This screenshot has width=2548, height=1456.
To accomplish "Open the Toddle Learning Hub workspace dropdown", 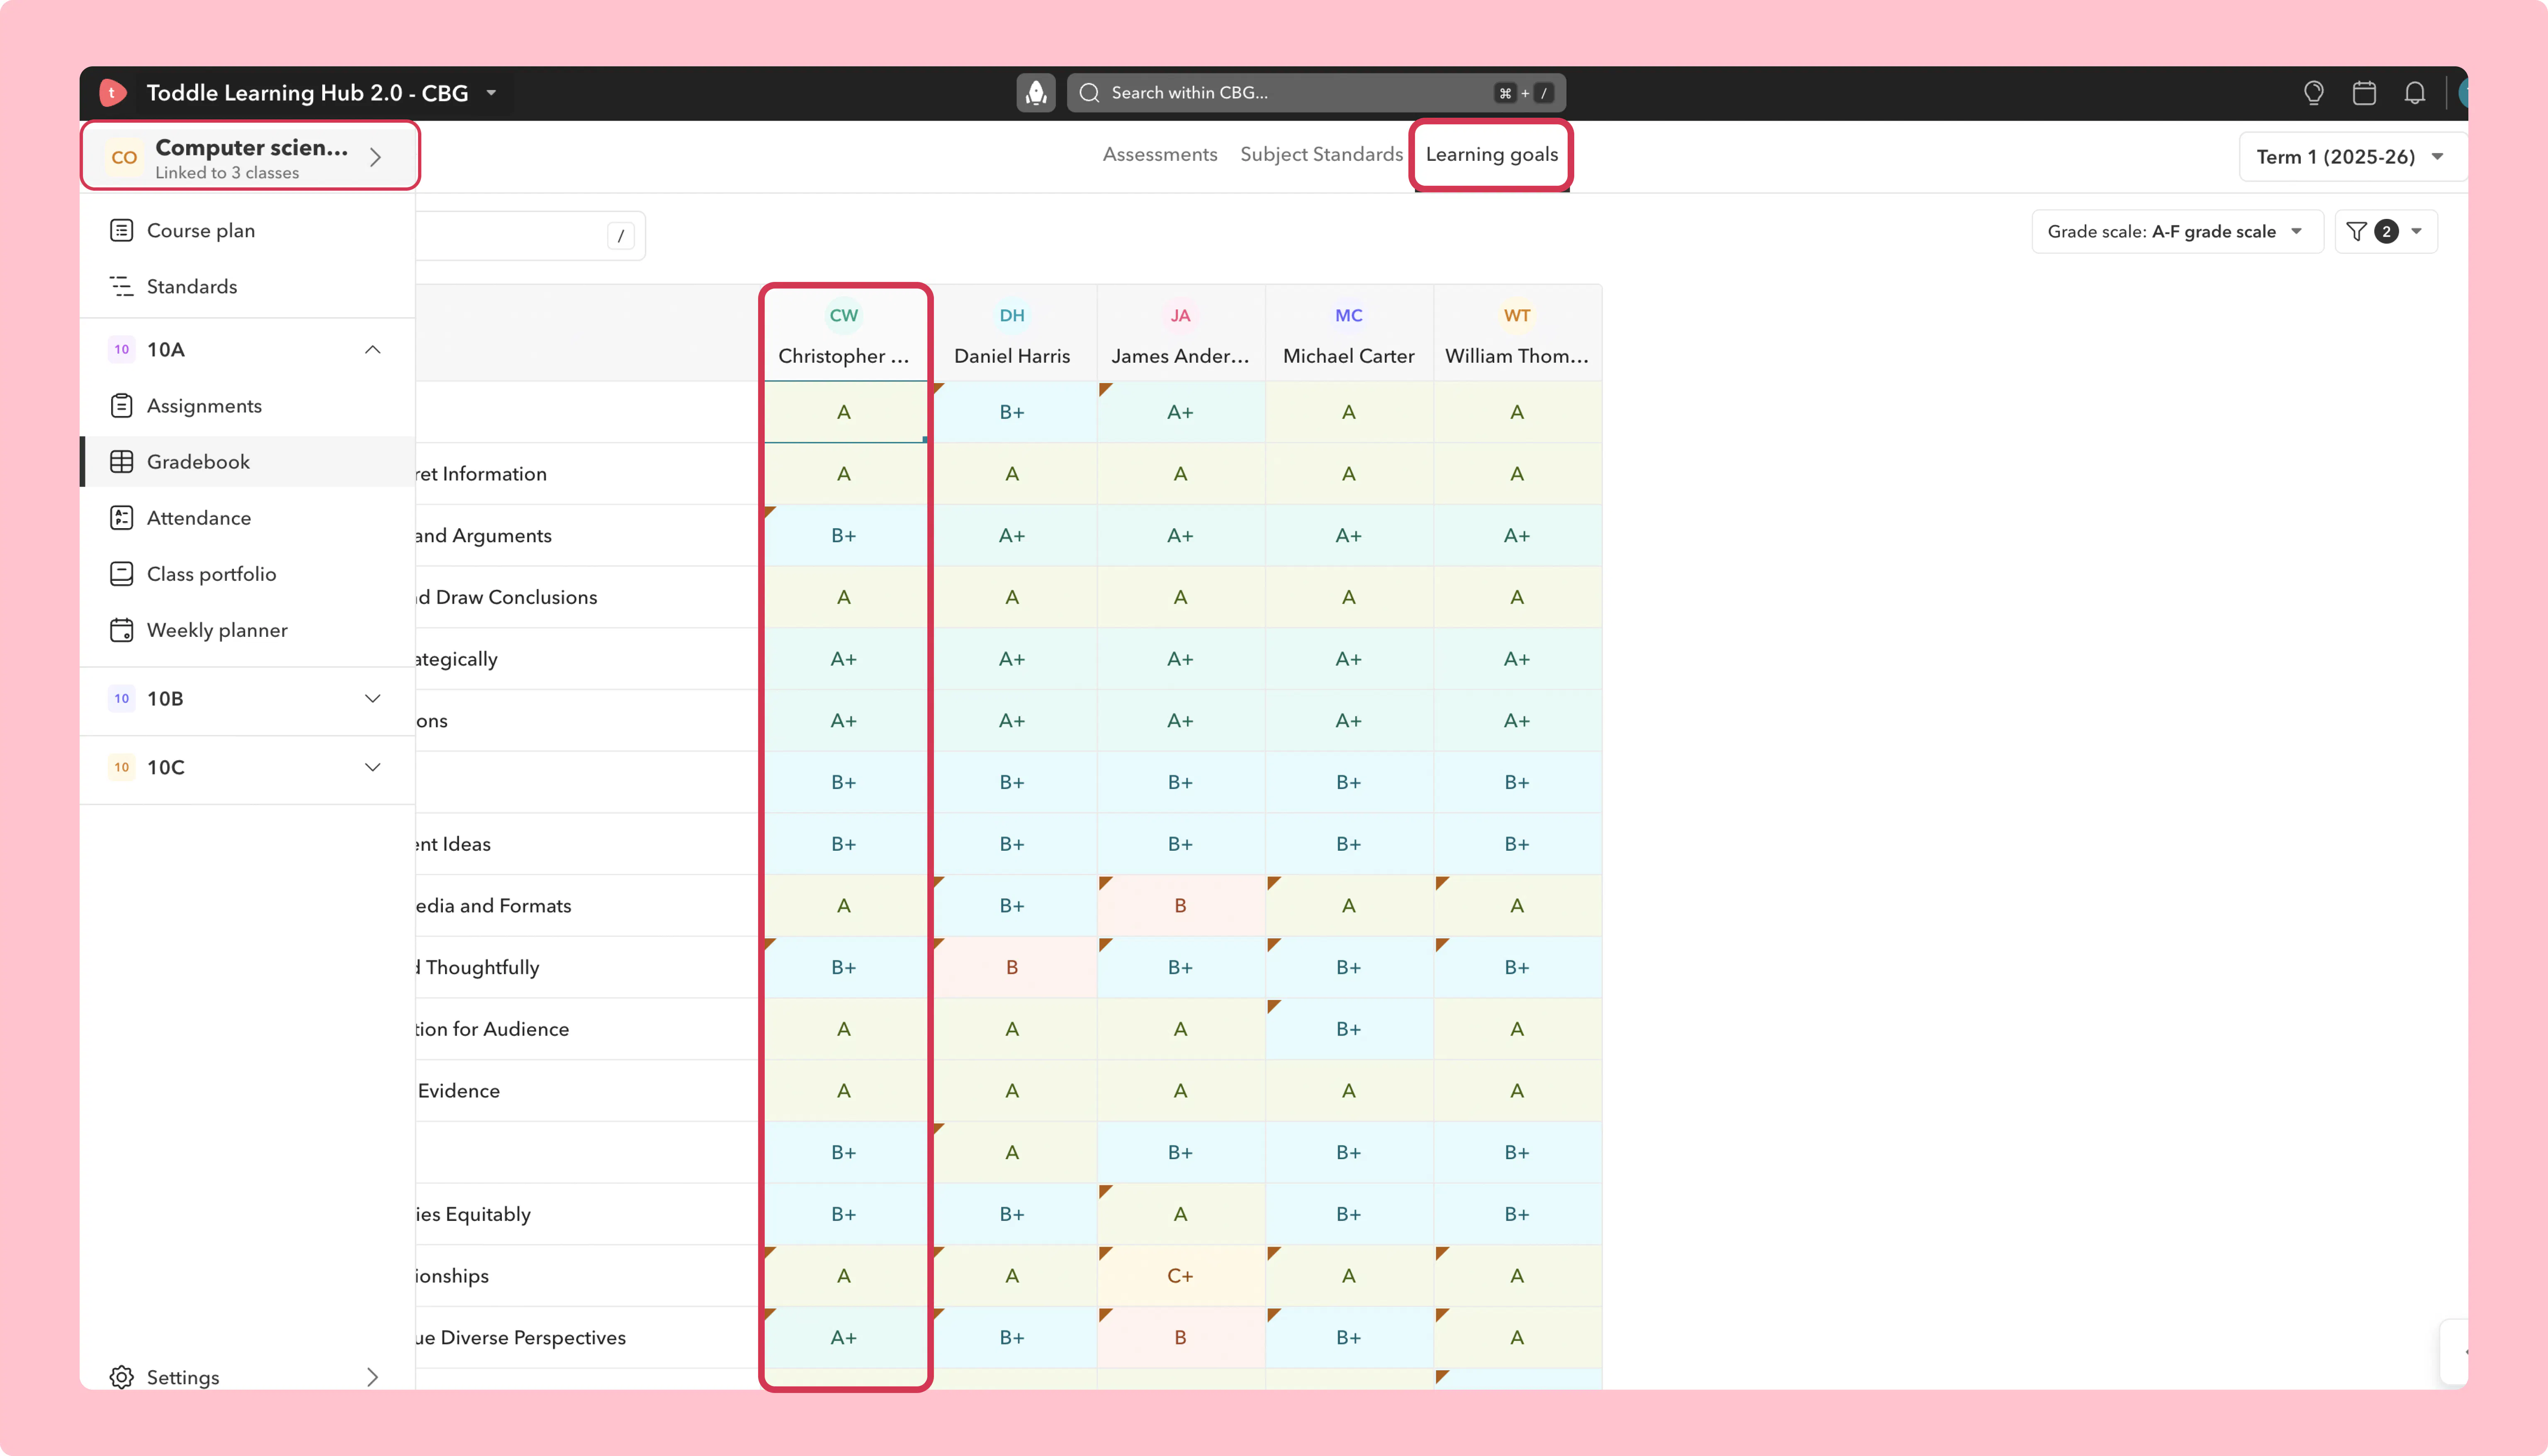I will (491, 93).
